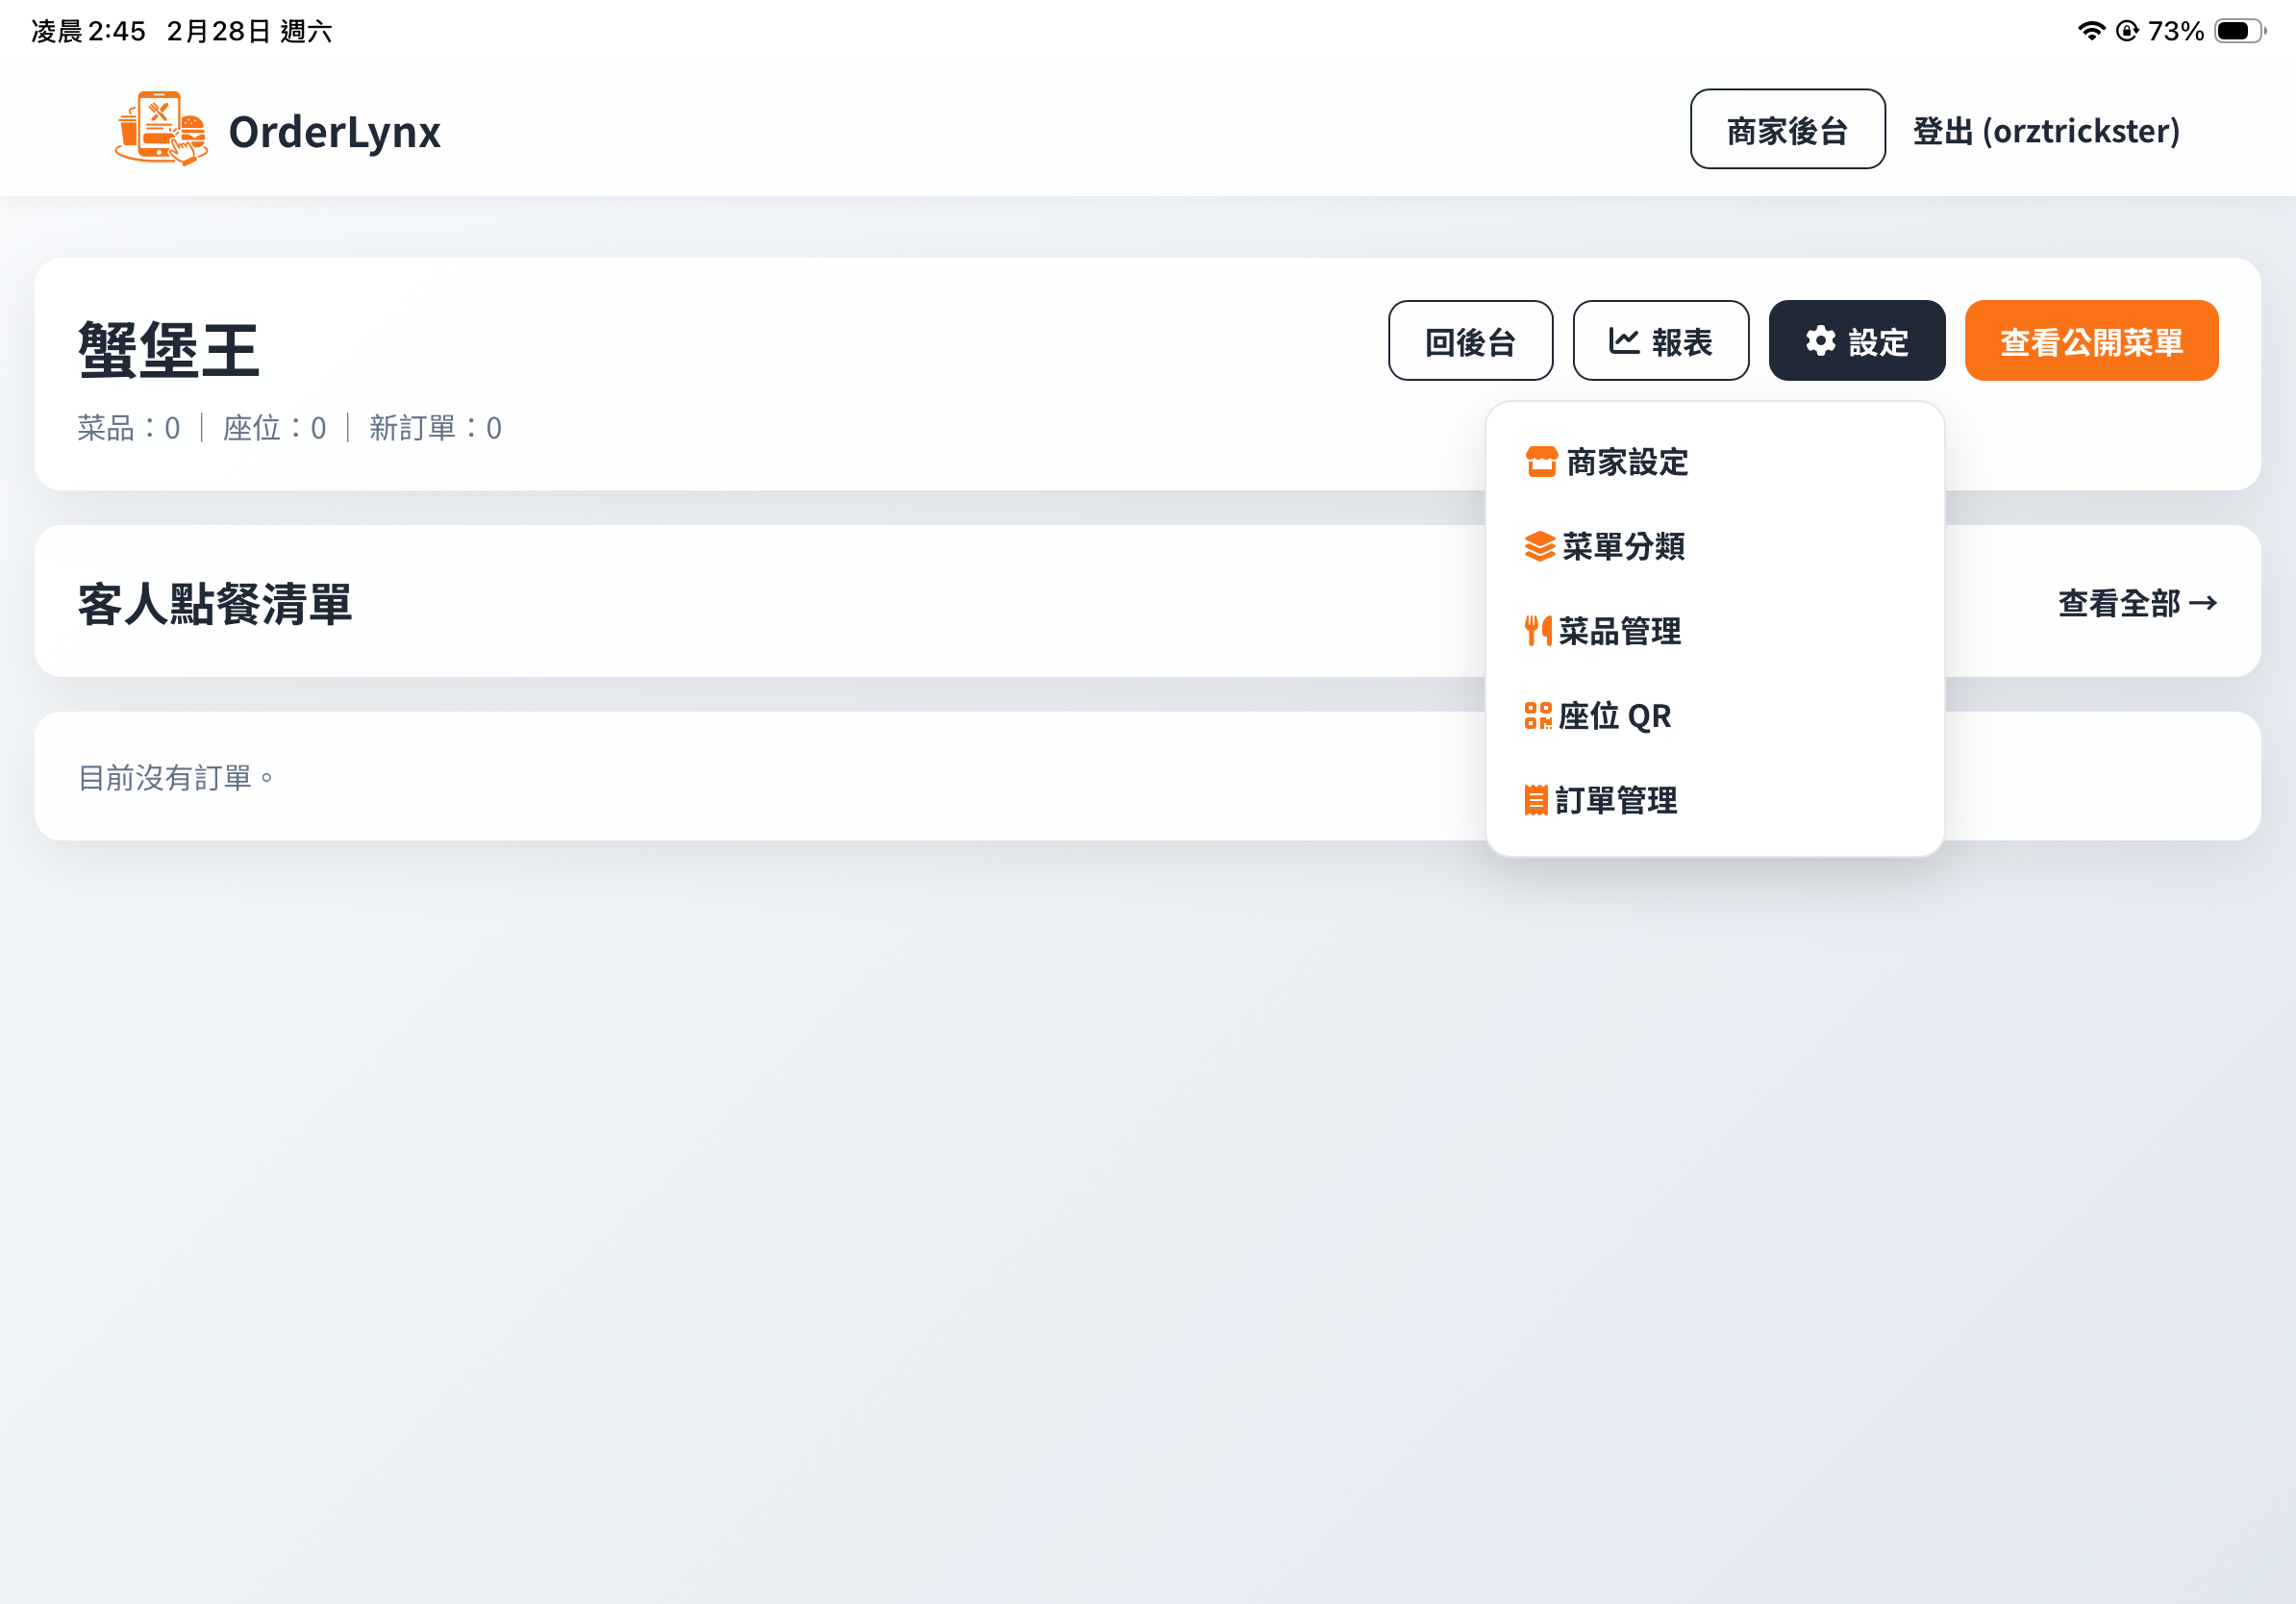Viewport: 2296px width, 1604px height.
Task: Open the 報表 reports page
Action: 1660,341
